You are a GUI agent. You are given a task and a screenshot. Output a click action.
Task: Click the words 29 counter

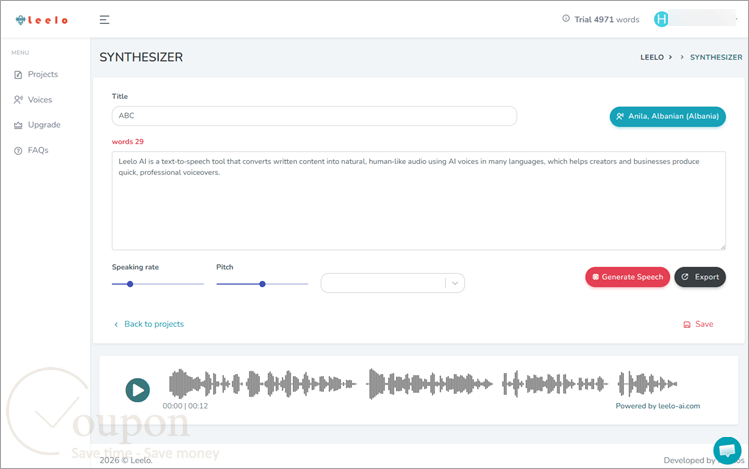point(128,142)
